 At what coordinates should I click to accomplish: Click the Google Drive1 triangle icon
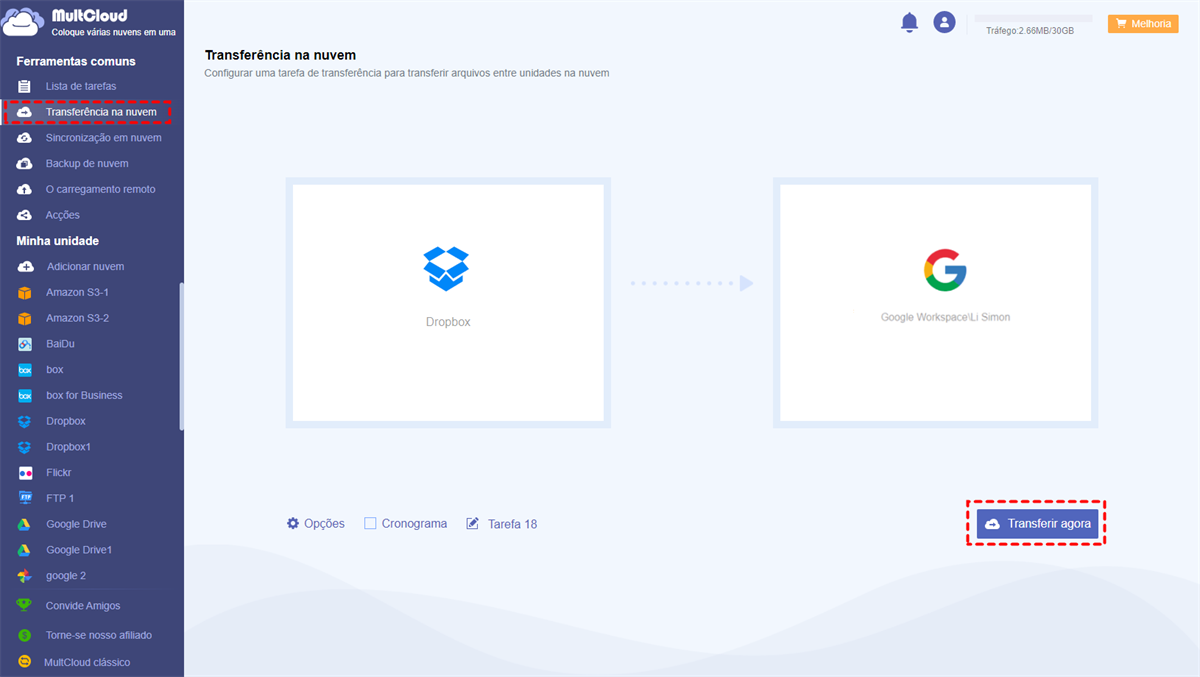click(25, 550)
